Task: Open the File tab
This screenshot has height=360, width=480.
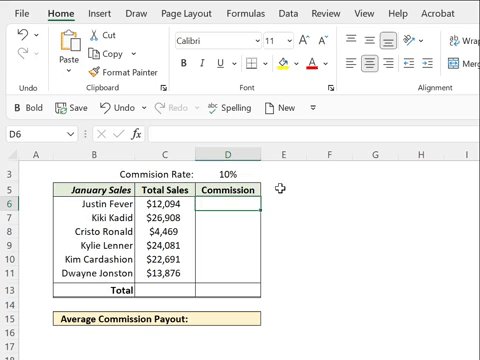Action: coord(22,14)
